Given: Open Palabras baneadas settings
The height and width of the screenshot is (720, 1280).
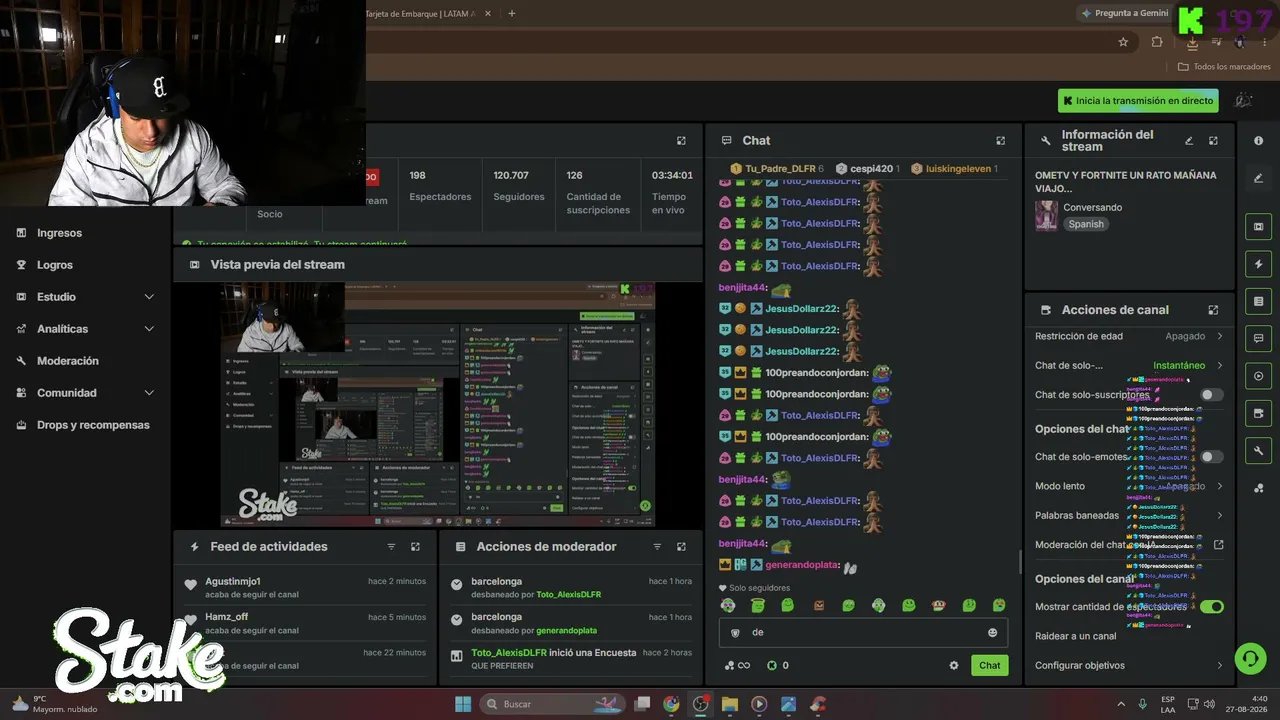Looking at the screenshot, I should (1129, 516).
